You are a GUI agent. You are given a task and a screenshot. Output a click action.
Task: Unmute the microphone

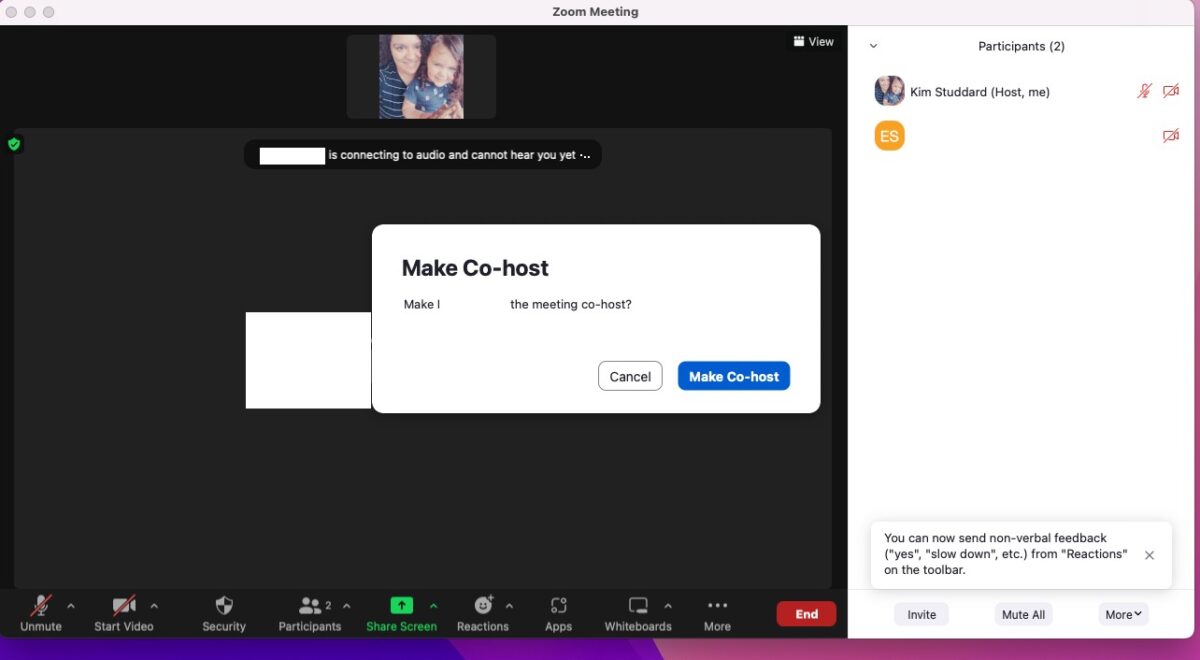(x=41, y=606)
